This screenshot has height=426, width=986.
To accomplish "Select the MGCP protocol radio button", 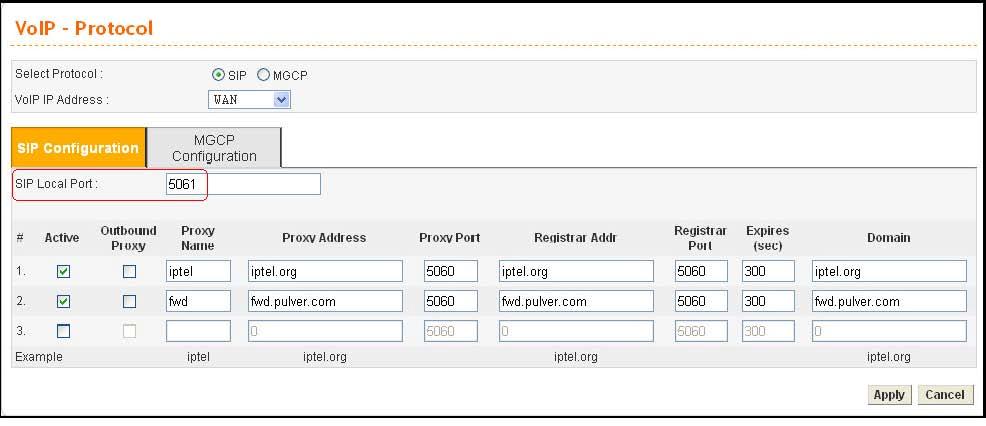I will (264, 75).
